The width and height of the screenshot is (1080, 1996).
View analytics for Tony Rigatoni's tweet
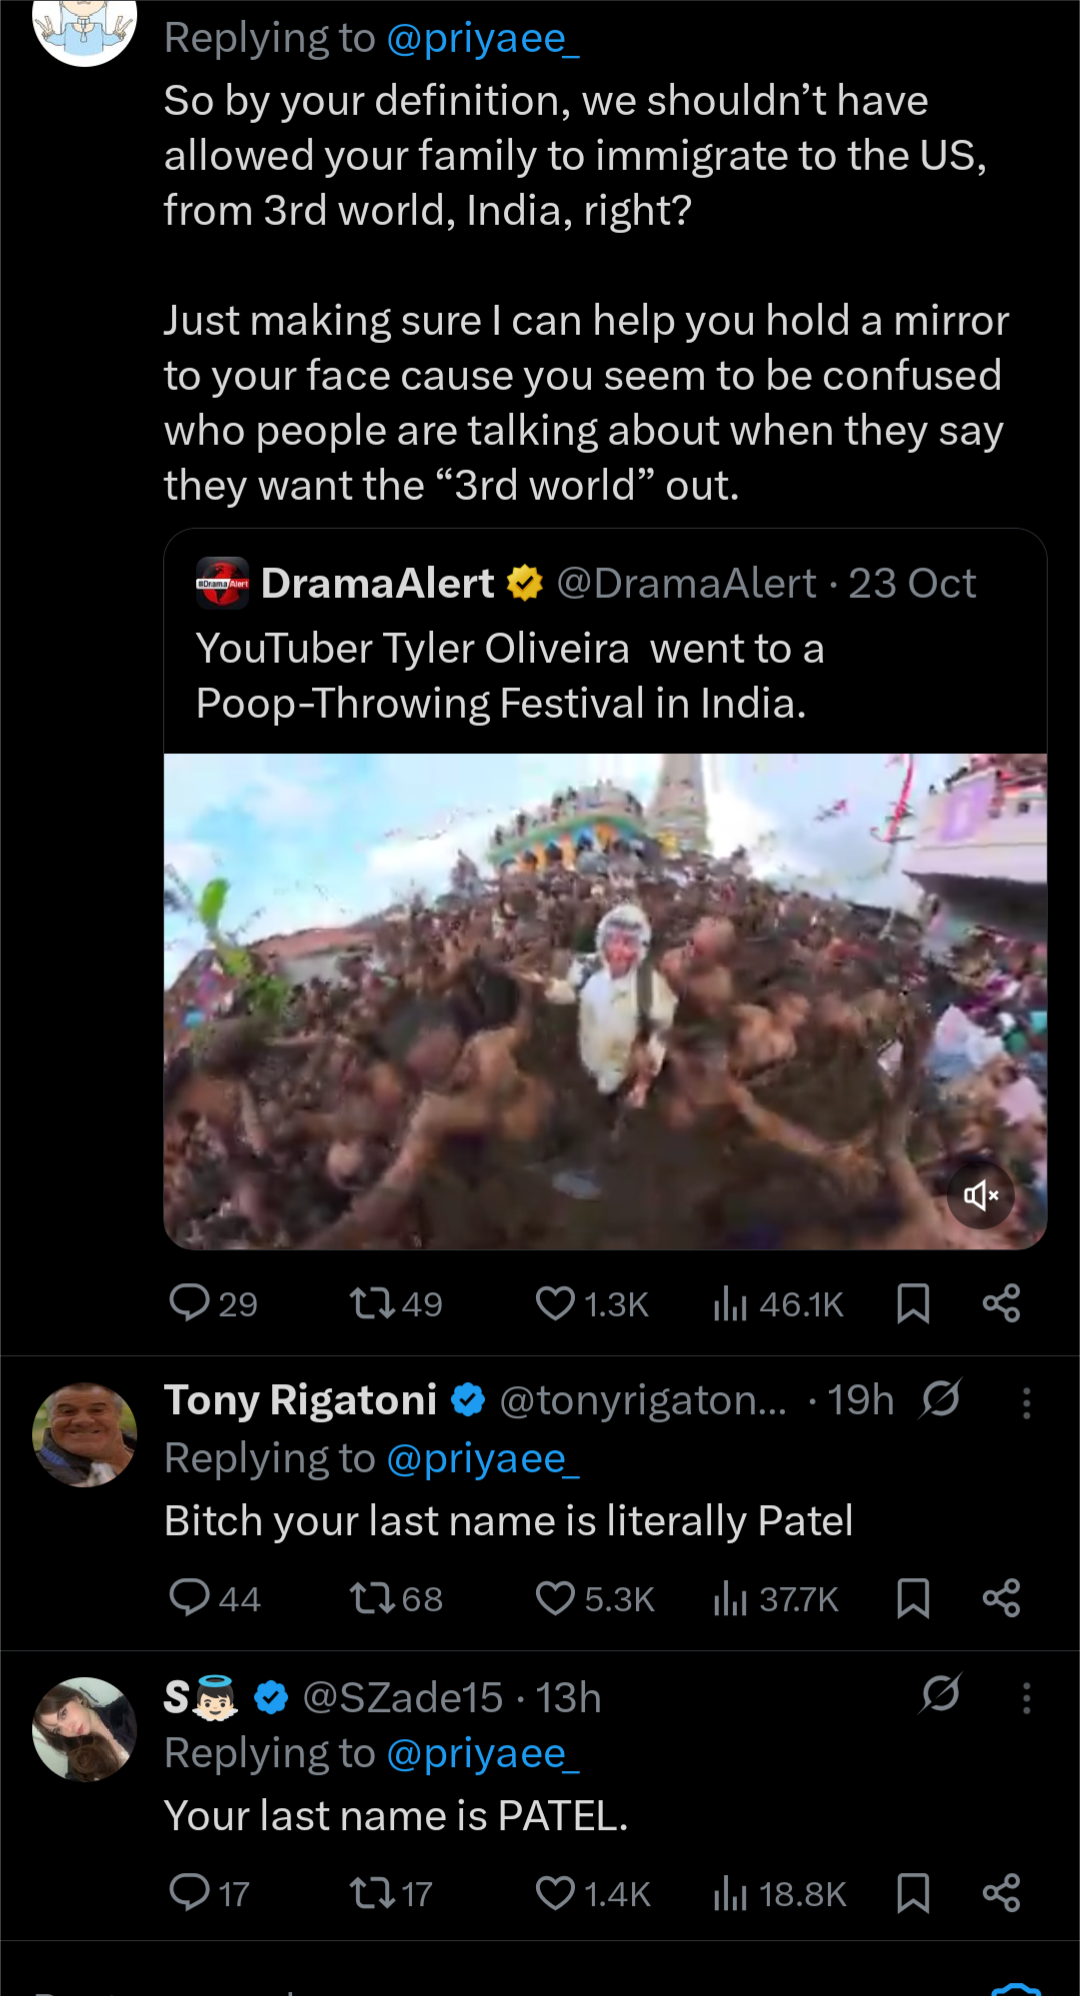[730, 1598]
